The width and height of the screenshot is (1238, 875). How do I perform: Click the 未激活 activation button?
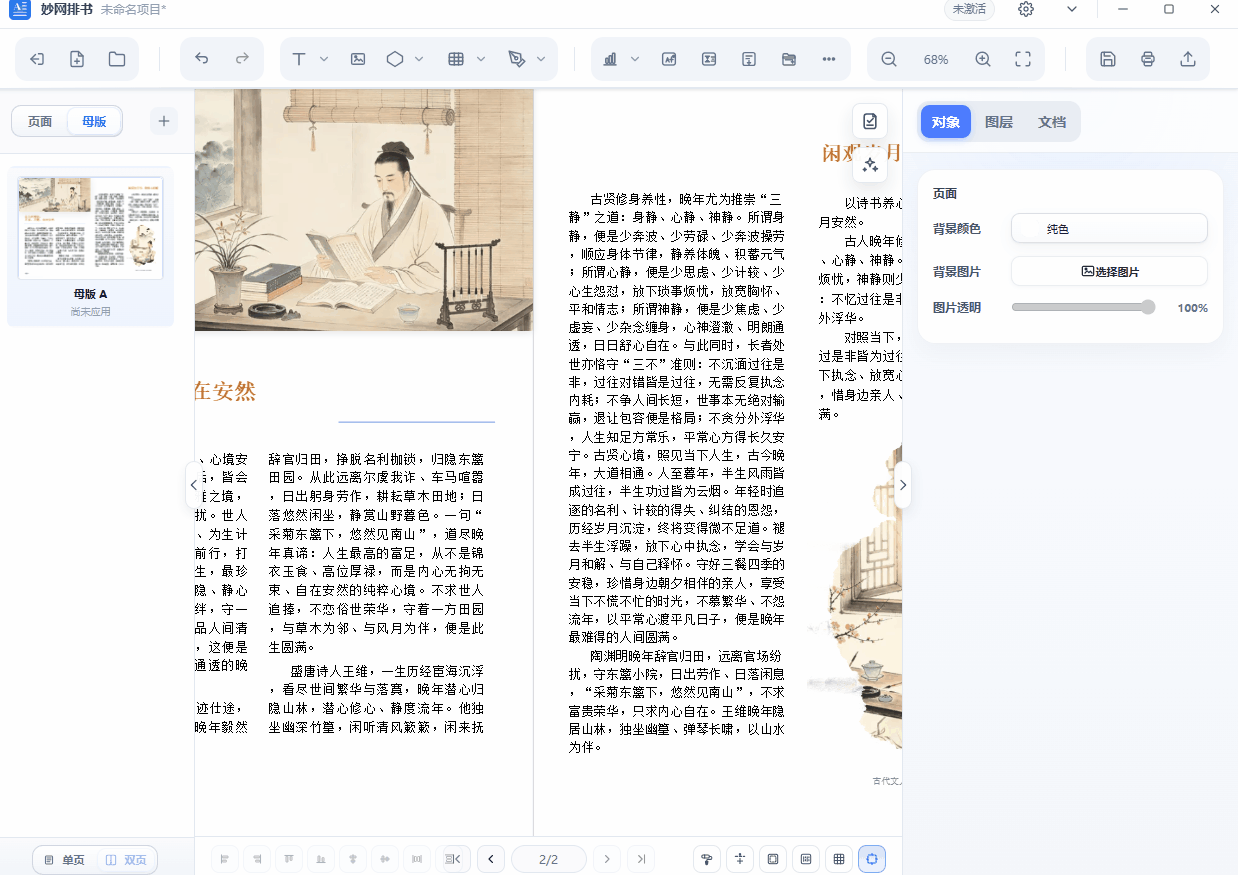[969, 9]
